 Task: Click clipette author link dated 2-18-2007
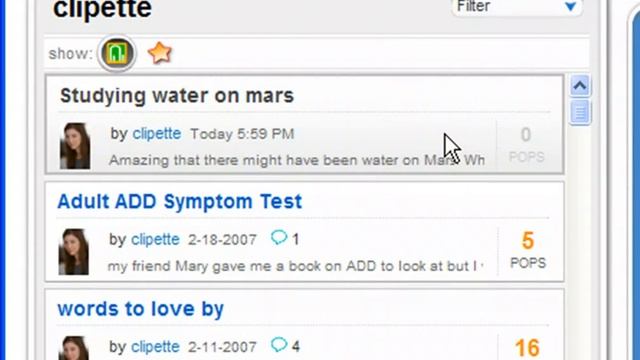(155, 239)
